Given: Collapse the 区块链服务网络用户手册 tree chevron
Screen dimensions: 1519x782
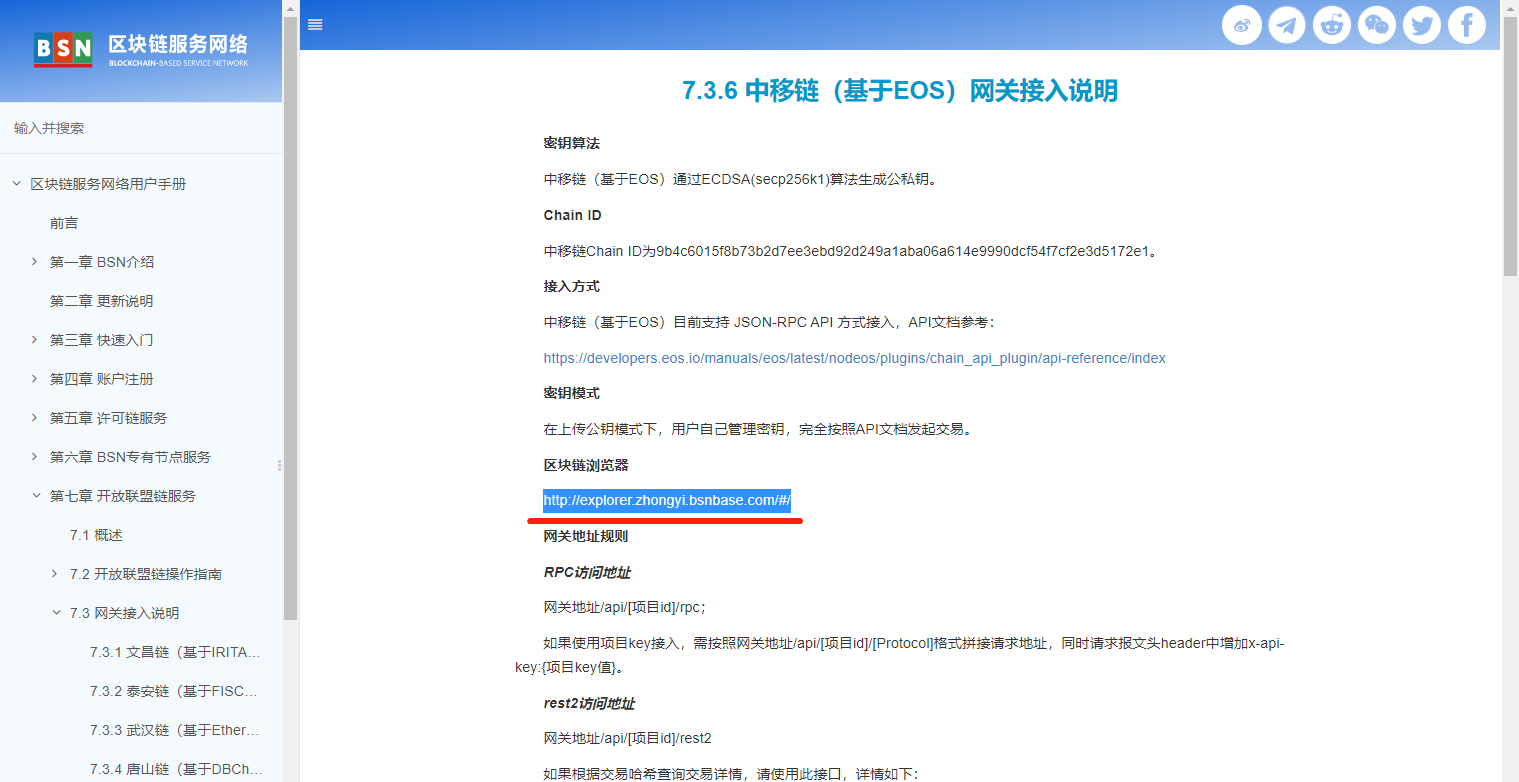Looking at the screenshot, I should tap(16, 184).
